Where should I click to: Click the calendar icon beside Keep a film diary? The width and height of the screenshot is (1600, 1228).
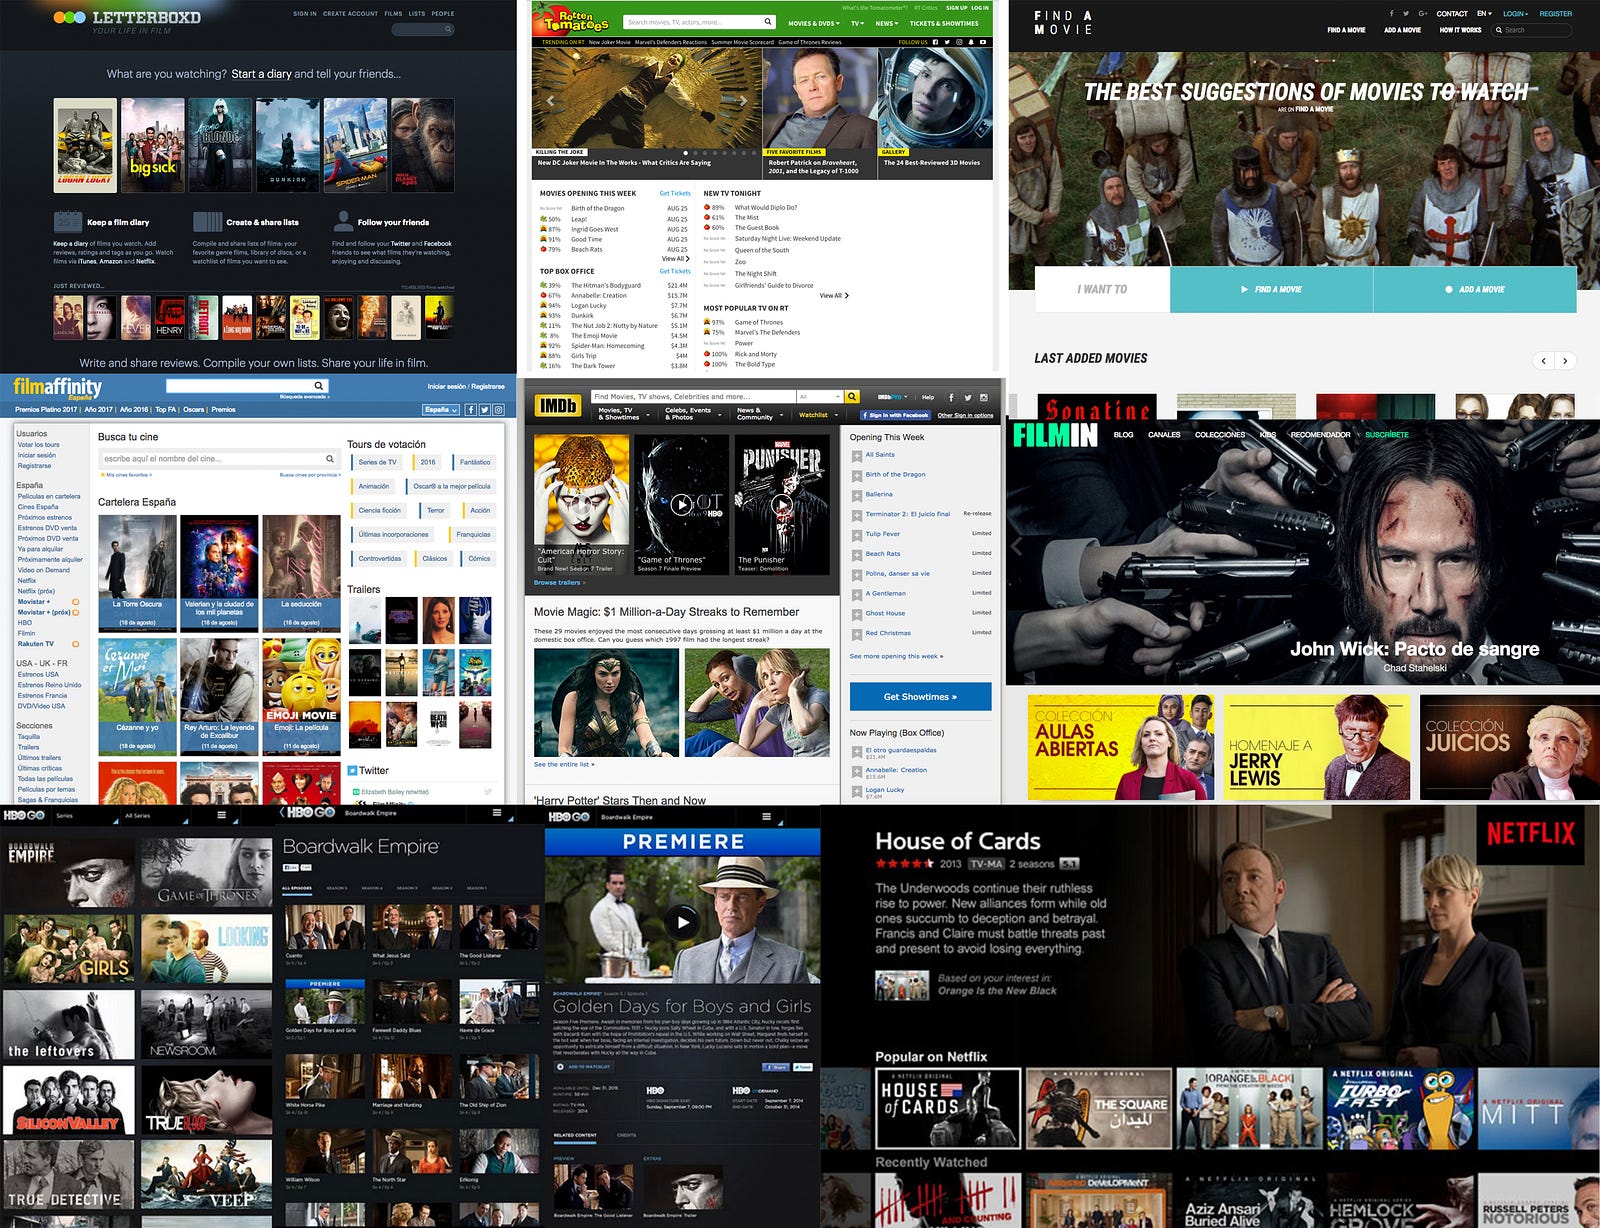coord(67,221)
